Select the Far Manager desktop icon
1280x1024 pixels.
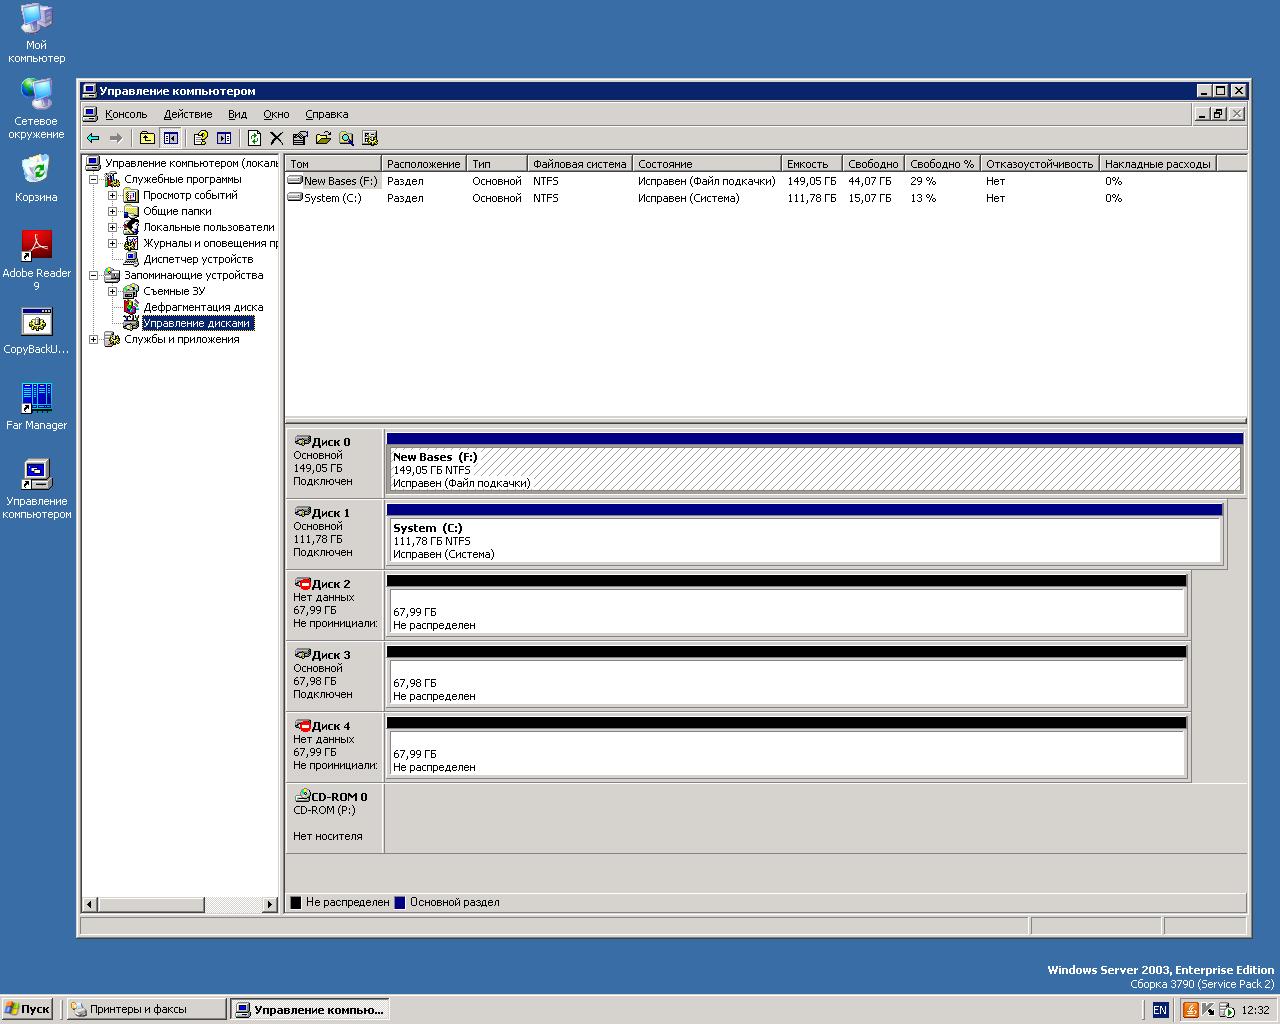pos(37,399)
